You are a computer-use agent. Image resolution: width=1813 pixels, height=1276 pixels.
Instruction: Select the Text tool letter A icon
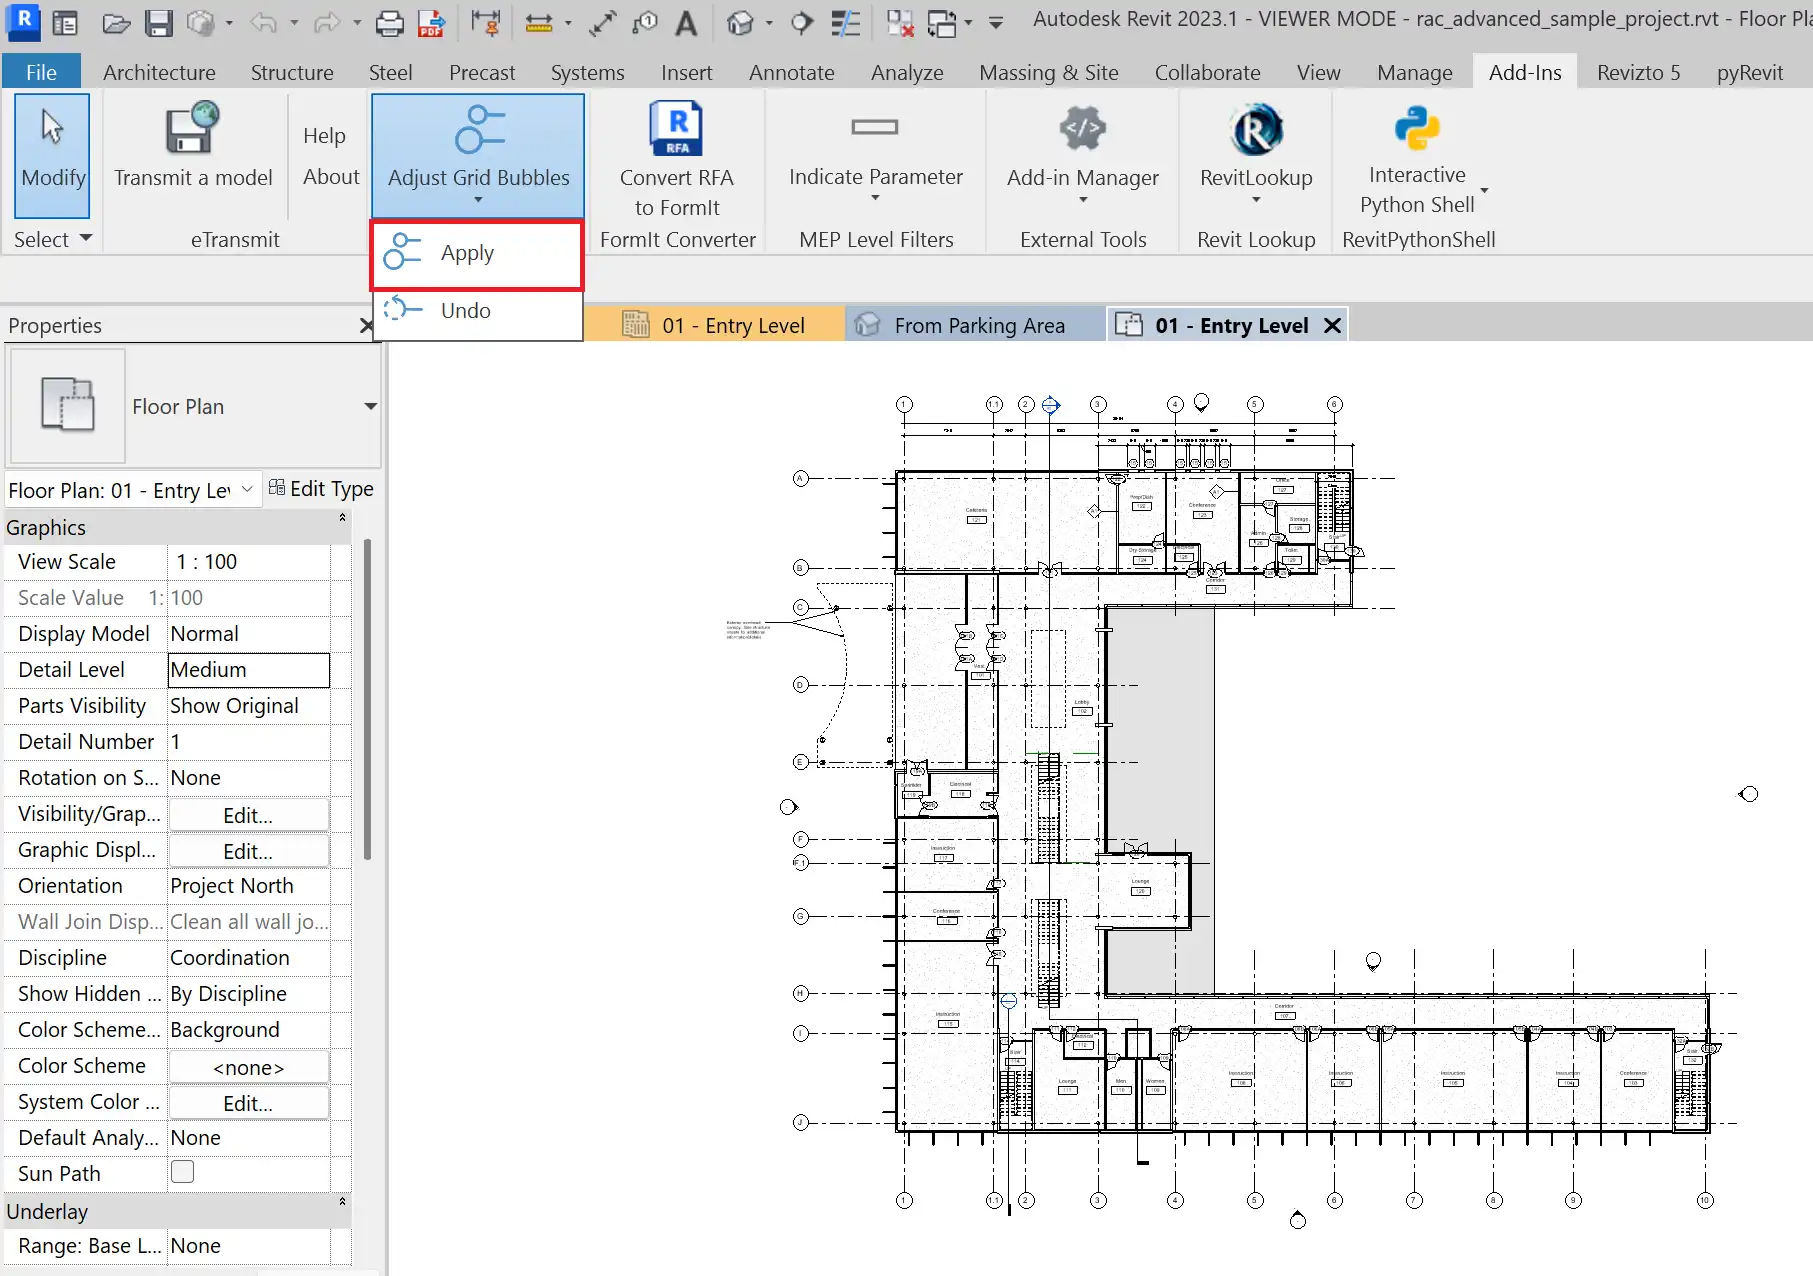pyautogui.click(x=686, y=22)
